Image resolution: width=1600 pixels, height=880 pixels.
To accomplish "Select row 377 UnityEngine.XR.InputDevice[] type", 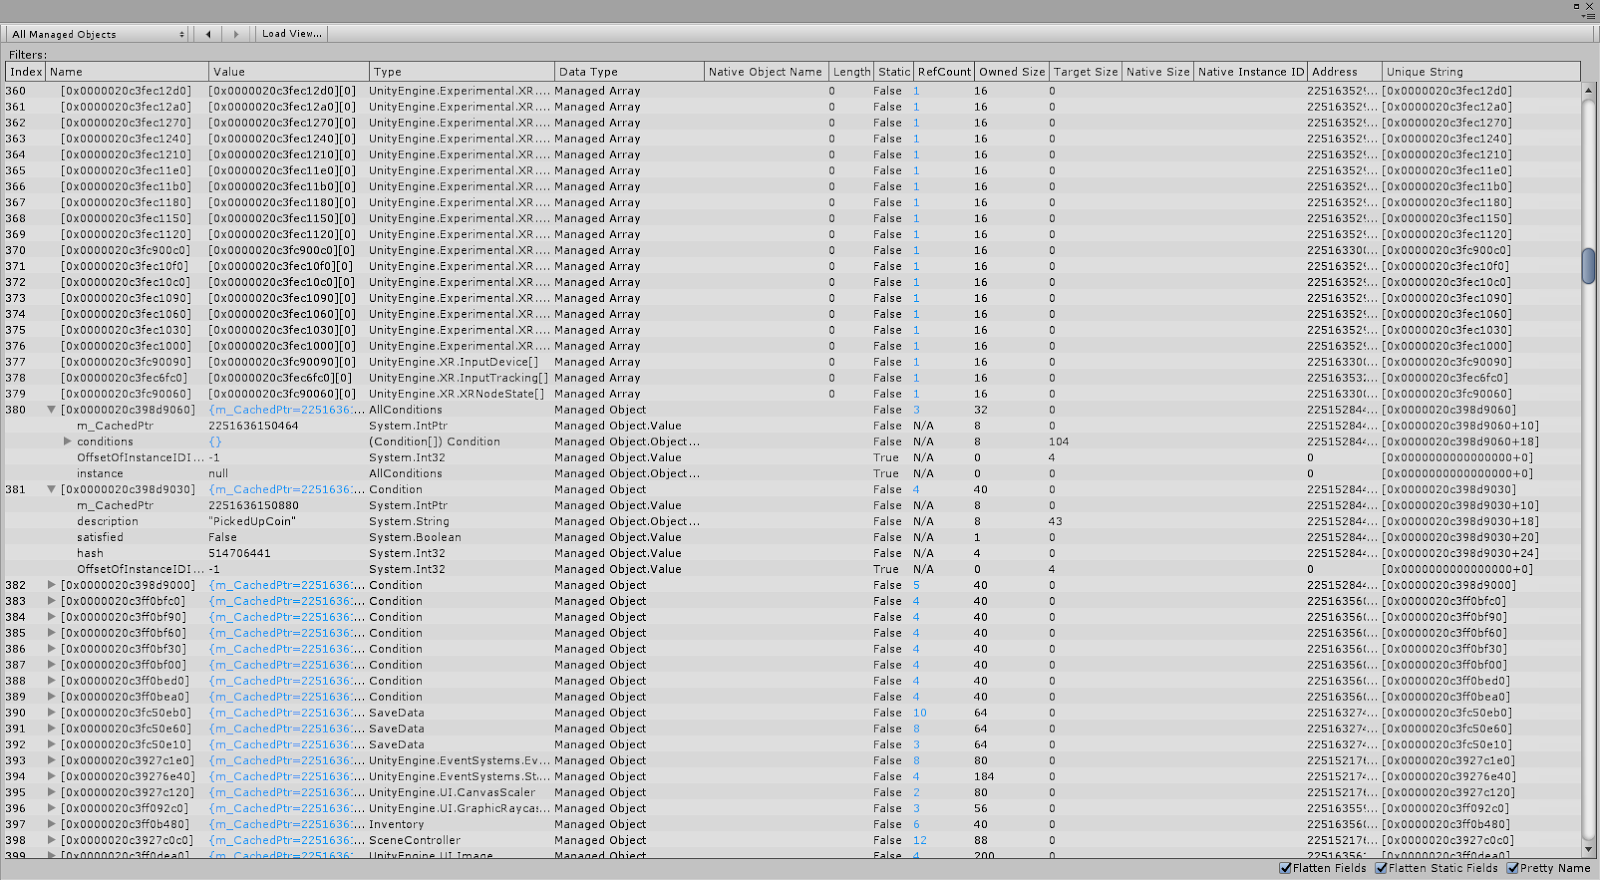I will pyautogui.click(x=453, y=362).
